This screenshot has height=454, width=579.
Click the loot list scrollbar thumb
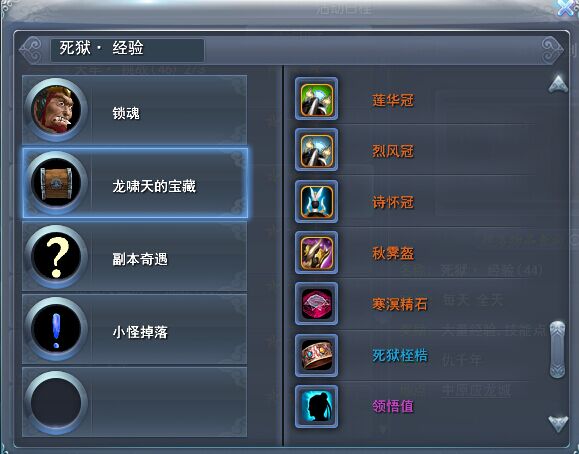tap(557, 349)
